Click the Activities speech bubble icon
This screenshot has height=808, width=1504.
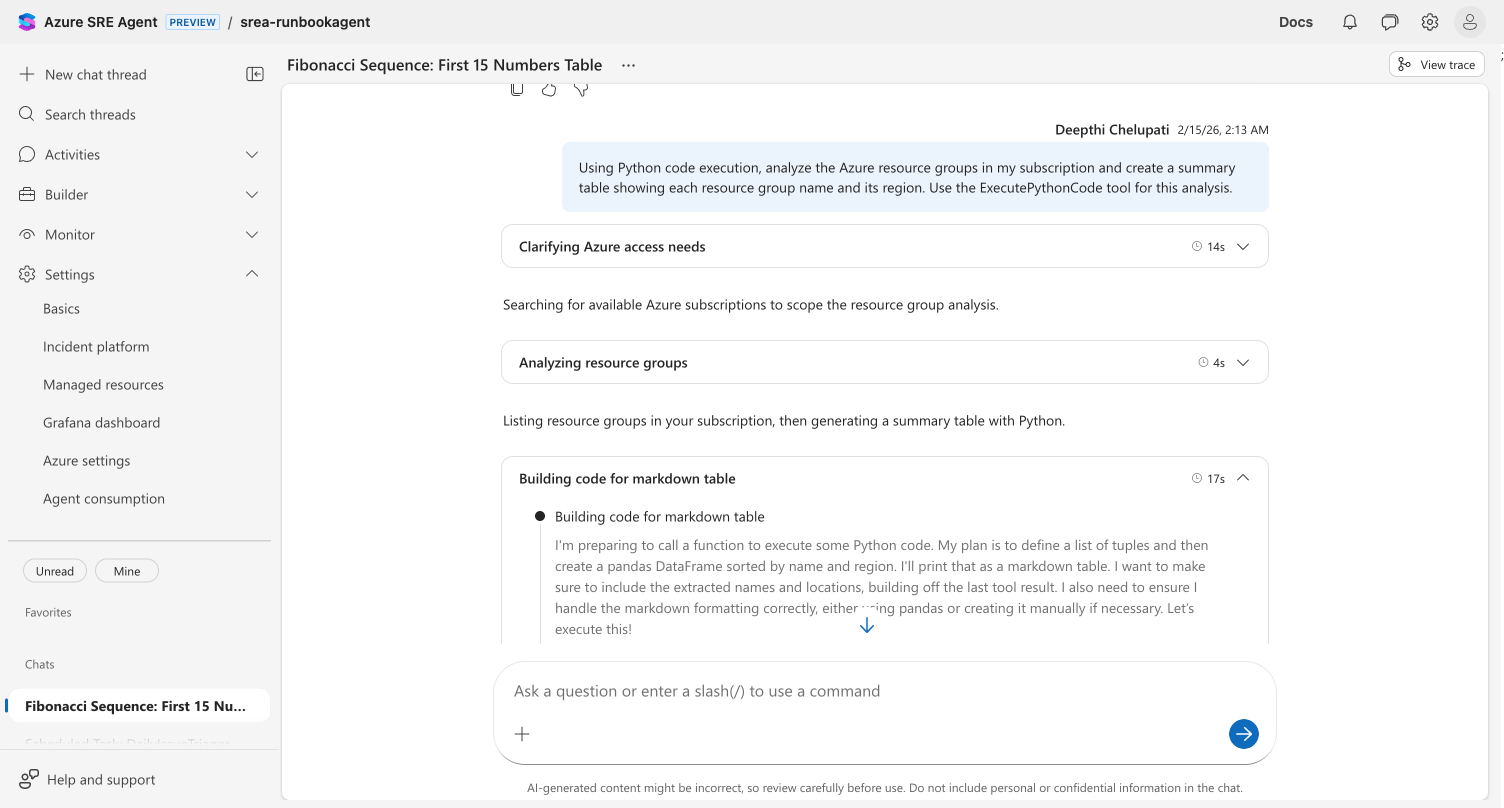(27, 154)
